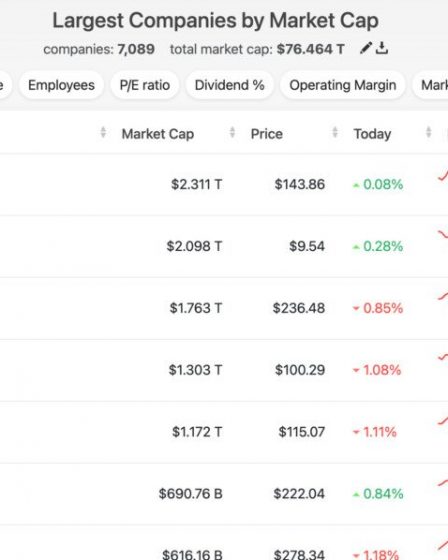
Task: Click sort arrows right of Today column
Action: tap(429, 132)
